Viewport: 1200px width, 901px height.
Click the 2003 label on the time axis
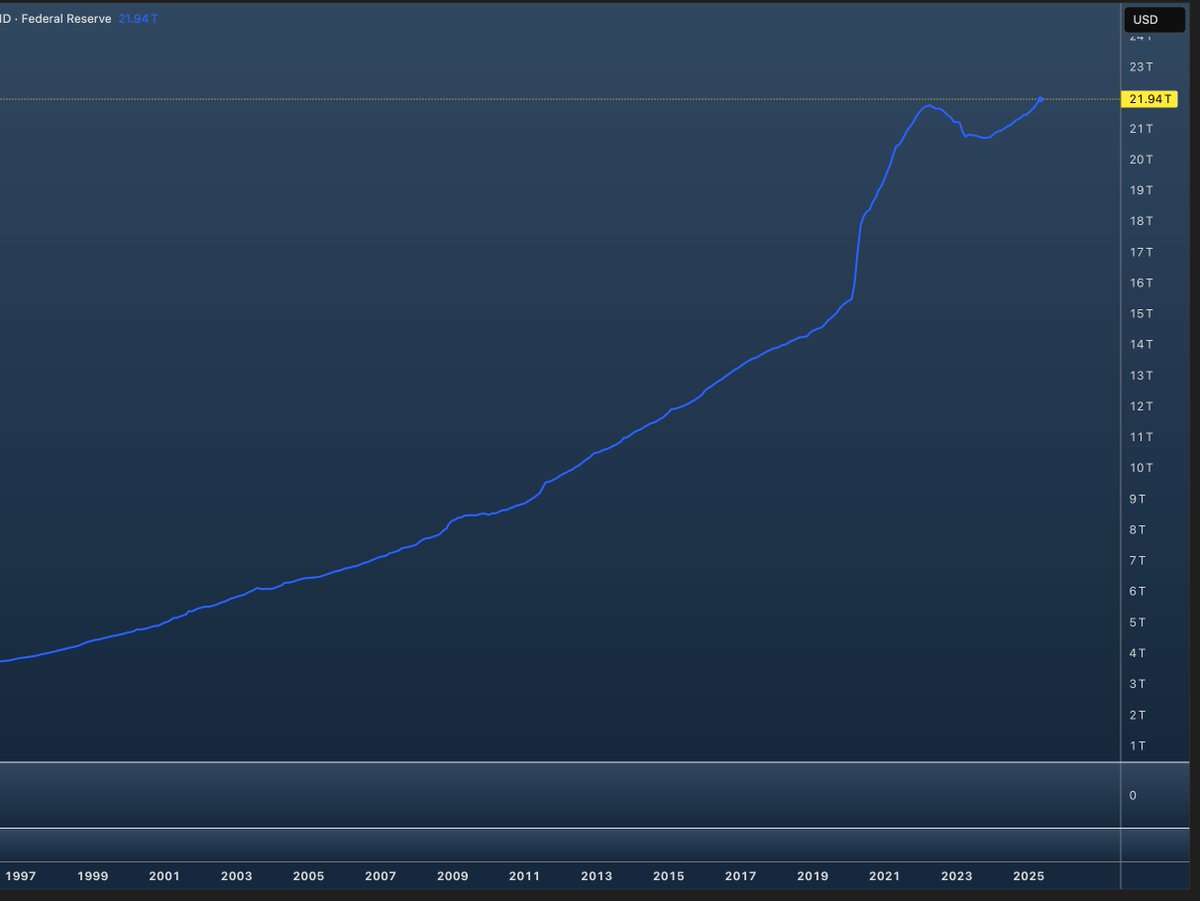(237, 876)
